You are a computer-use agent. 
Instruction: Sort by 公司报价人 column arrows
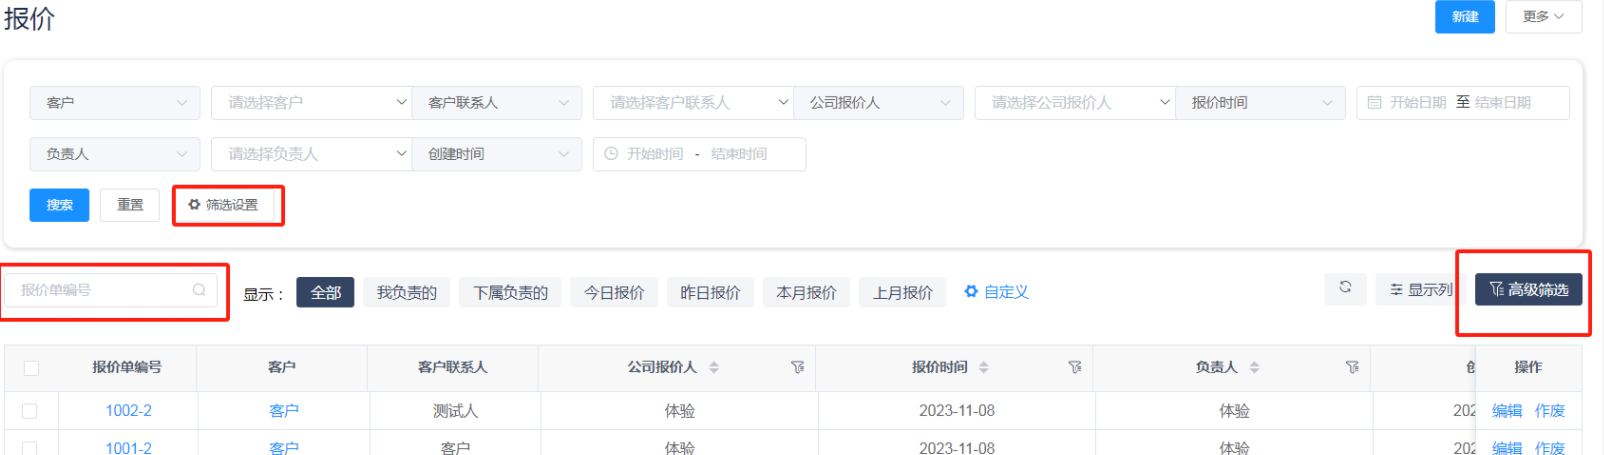714,368
